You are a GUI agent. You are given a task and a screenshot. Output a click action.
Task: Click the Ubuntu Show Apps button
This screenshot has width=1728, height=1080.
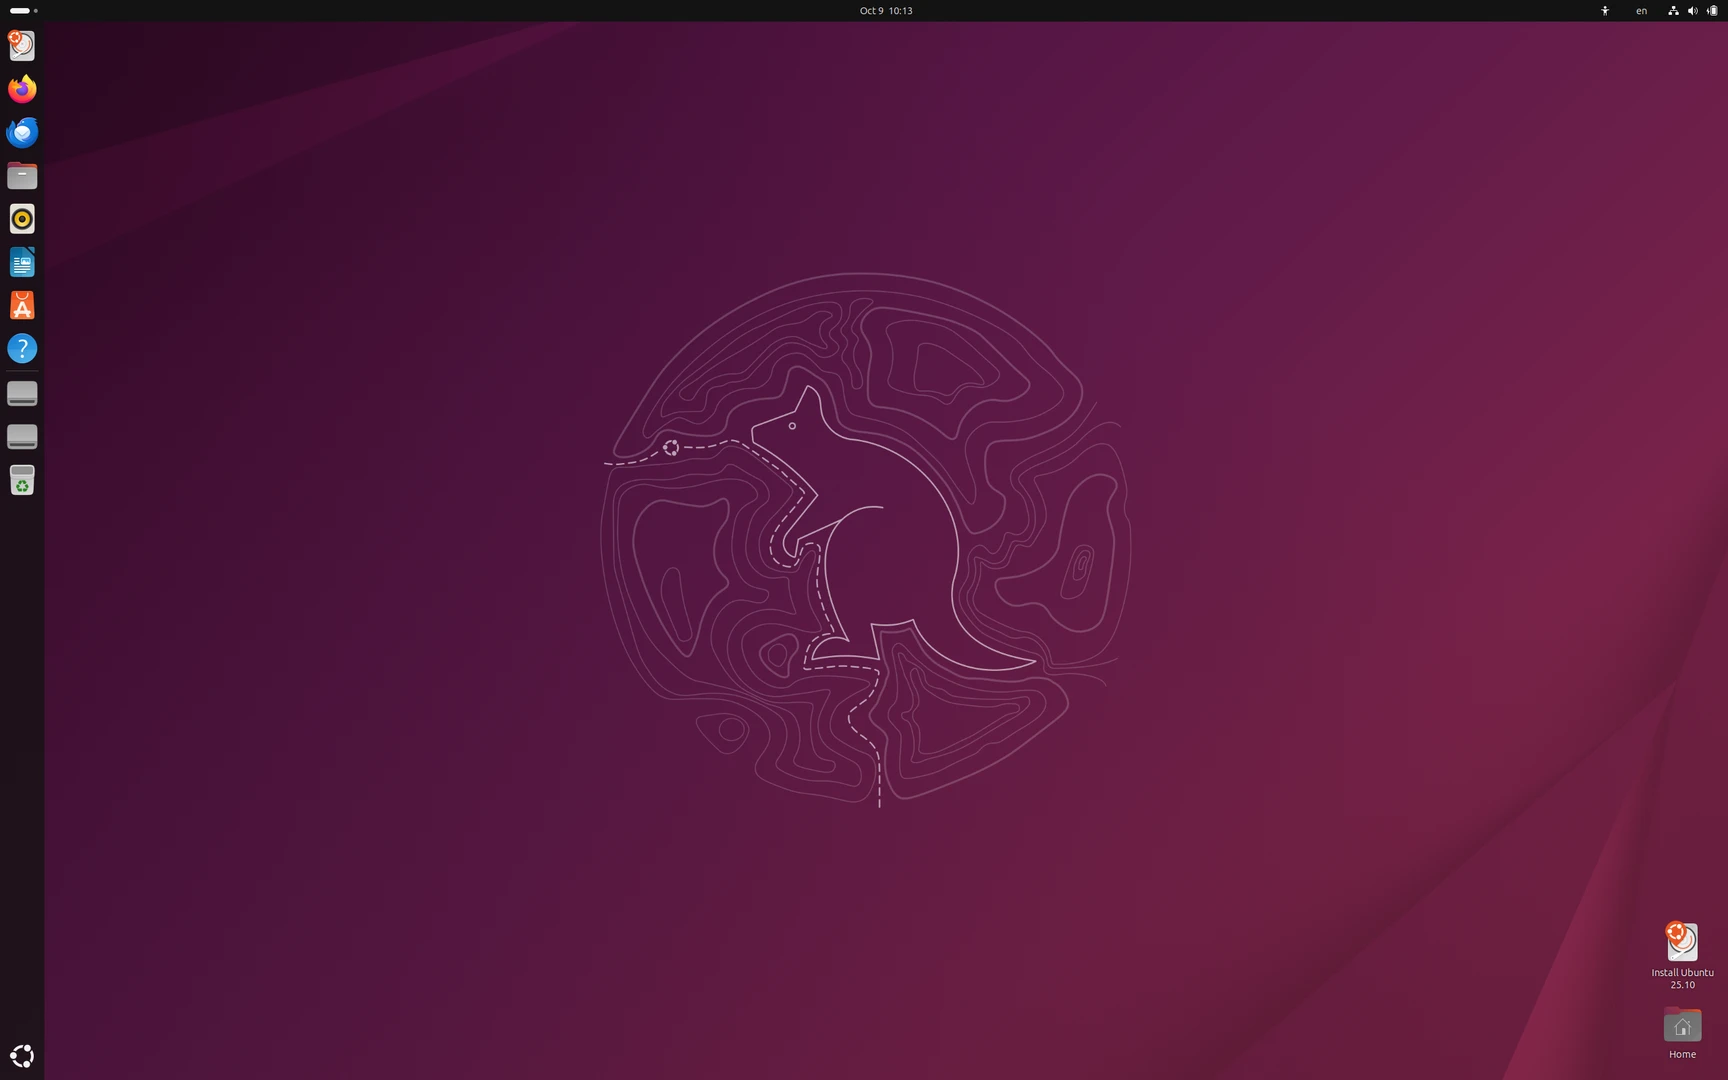[21, 1055]
